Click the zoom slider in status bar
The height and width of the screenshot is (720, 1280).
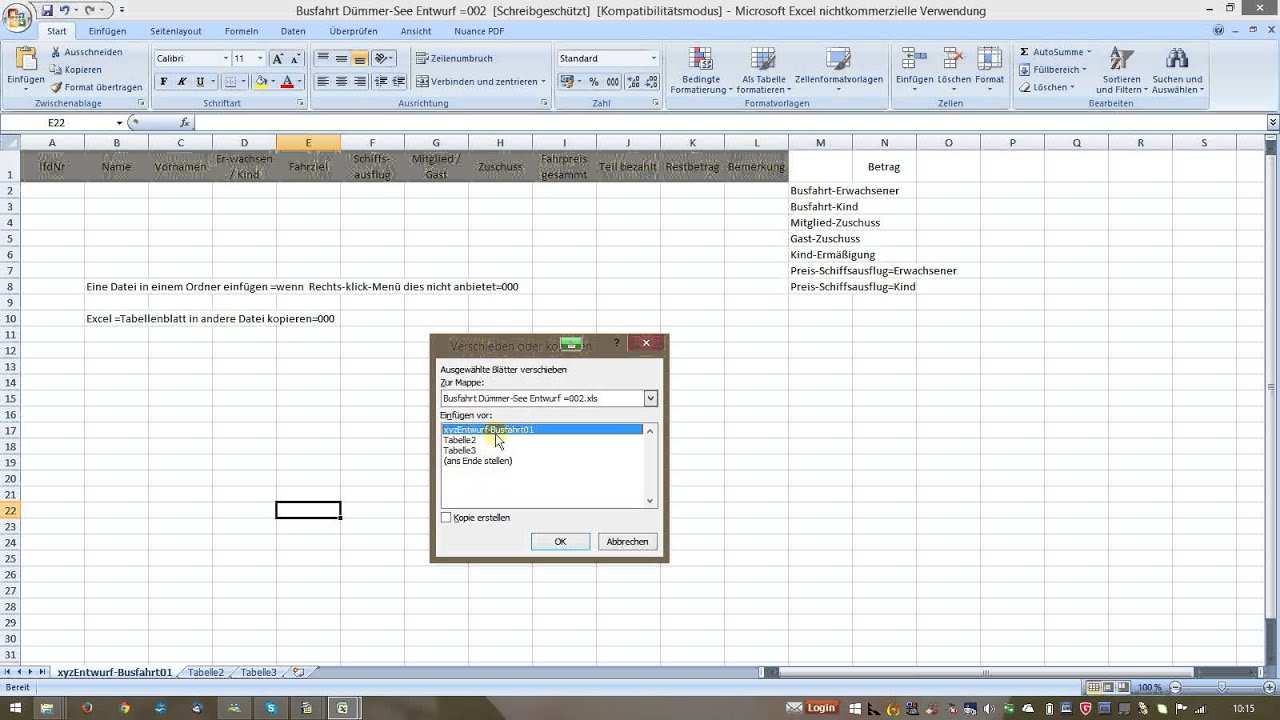[x=1222, y=687]
